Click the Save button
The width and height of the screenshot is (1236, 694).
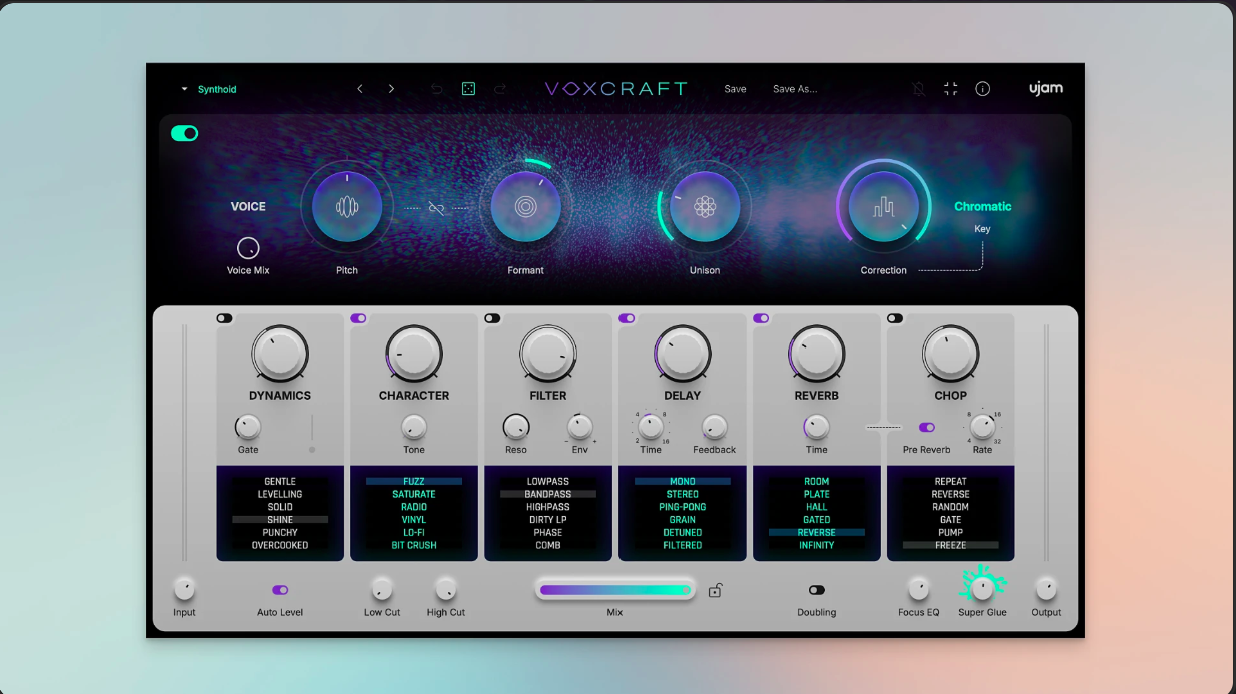click(735, 89)
